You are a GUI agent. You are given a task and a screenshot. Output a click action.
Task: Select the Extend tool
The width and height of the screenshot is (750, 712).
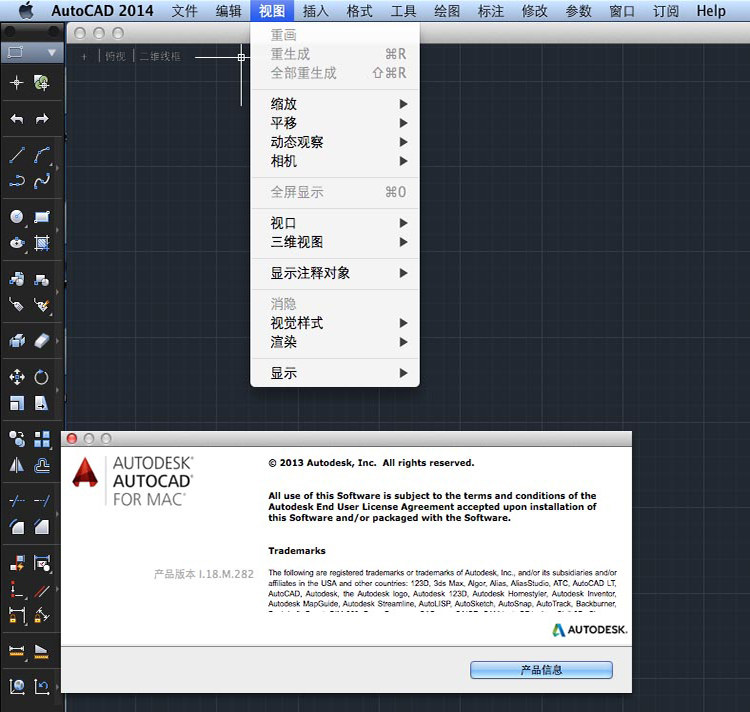point(42,501)
